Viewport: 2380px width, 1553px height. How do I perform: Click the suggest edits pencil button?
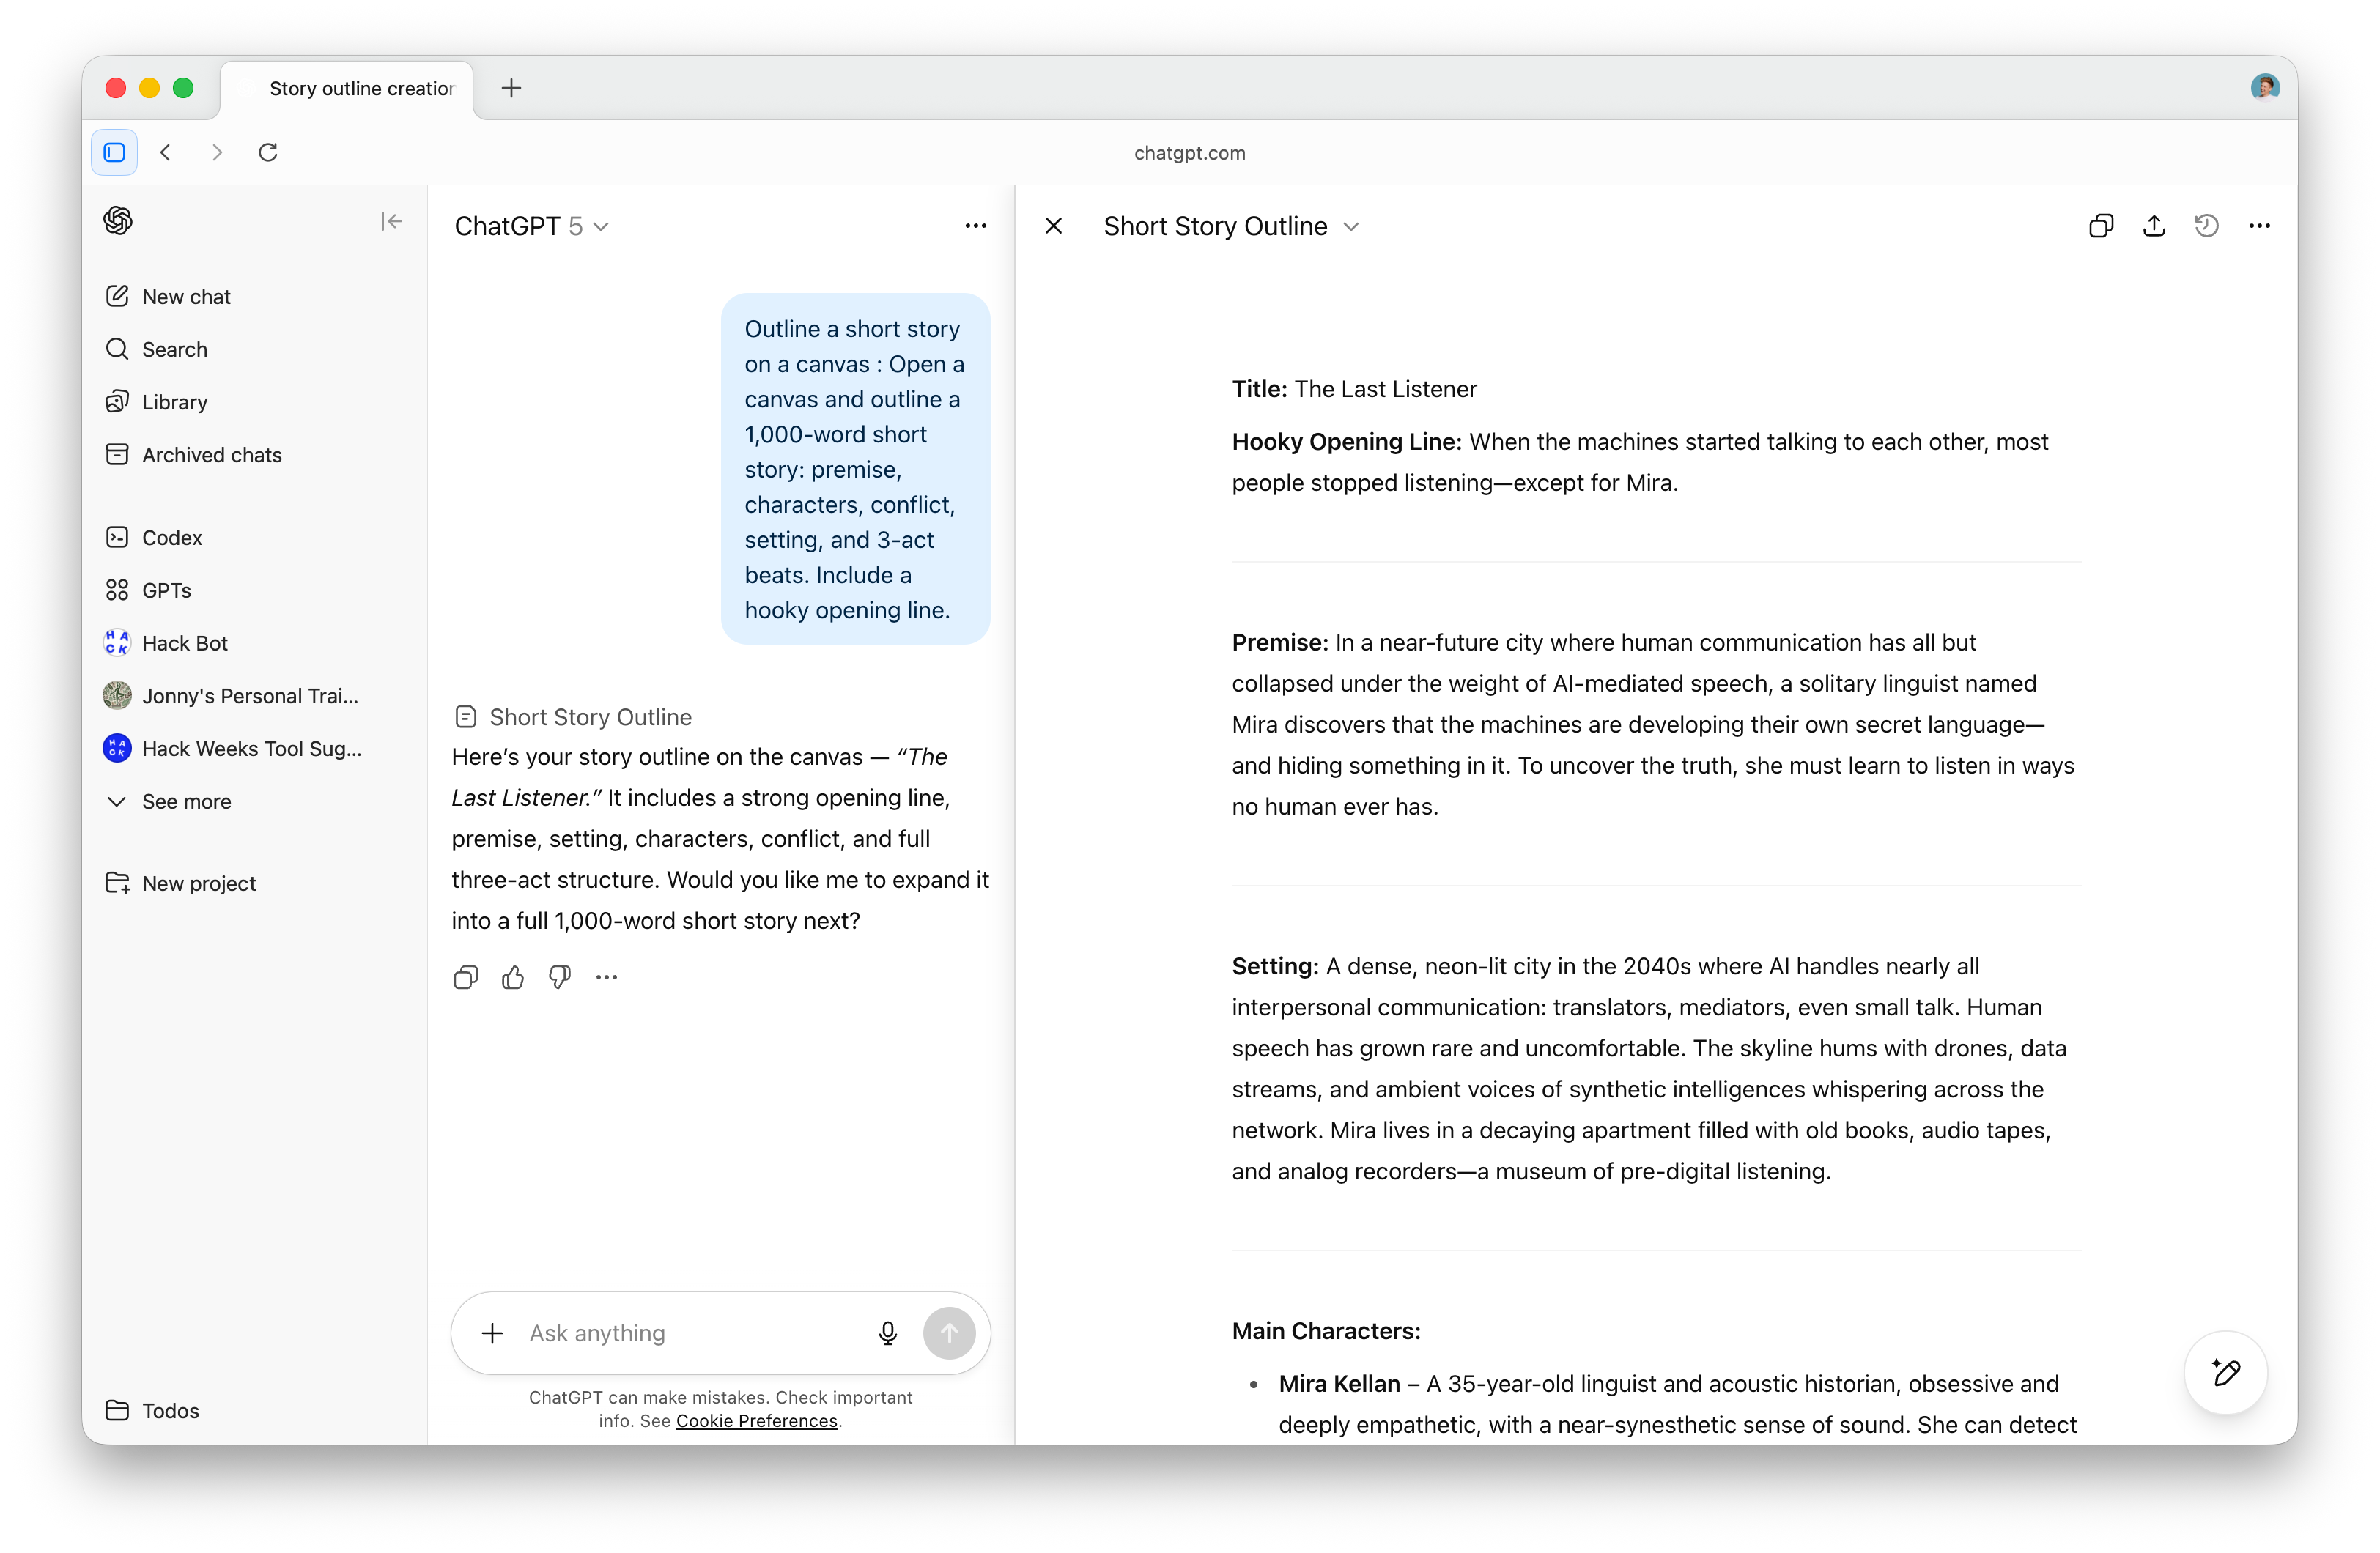2225,1372
